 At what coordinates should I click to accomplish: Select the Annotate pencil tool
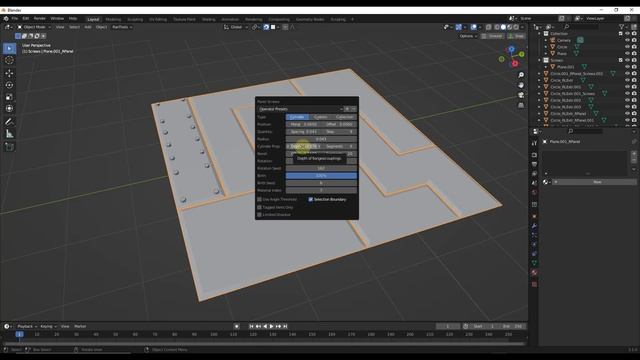(x=9, y=122)
